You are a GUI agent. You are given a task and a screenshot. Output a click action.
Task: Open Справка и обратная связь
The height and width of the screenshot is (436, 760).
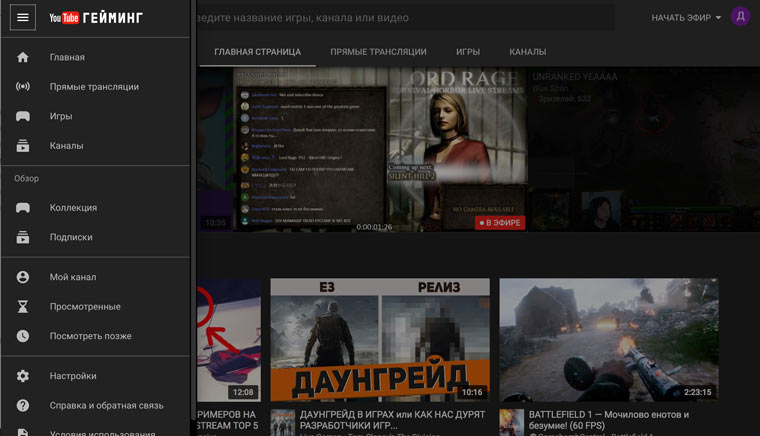point(106,405)
